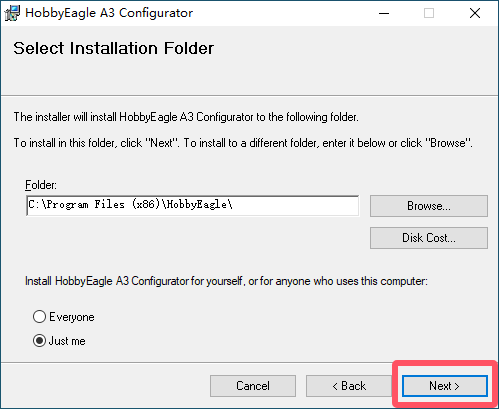This screenshot has width=499, height=409.
Task: Open the Browse... folder picker
Action: 429,206
